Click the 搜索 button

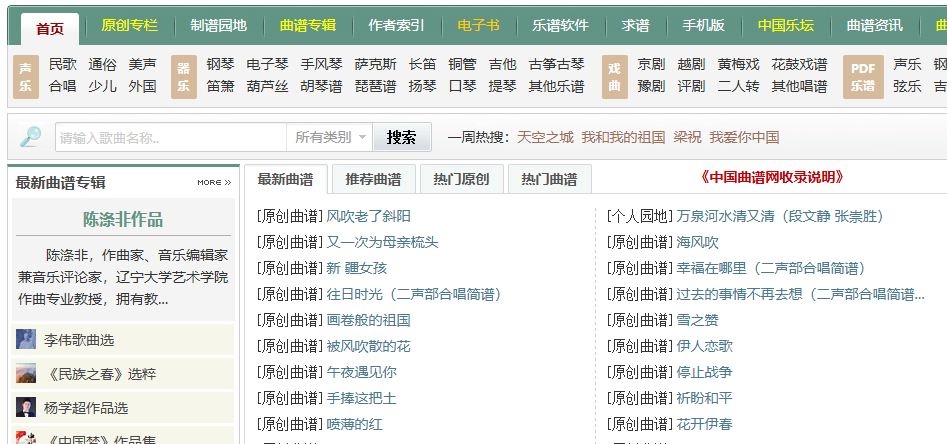click(402, 137)
